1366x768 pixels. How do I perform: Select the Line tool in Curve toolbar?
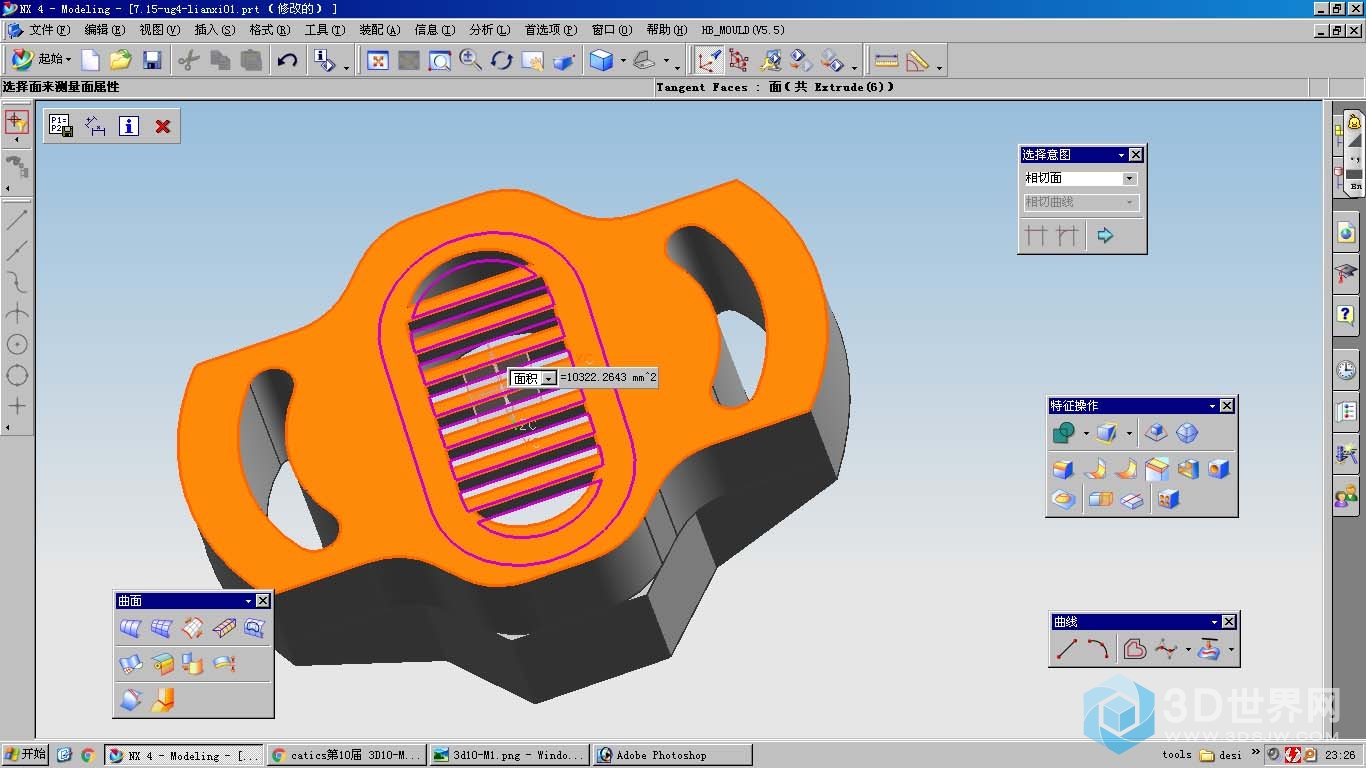[x=1067, y=649]
